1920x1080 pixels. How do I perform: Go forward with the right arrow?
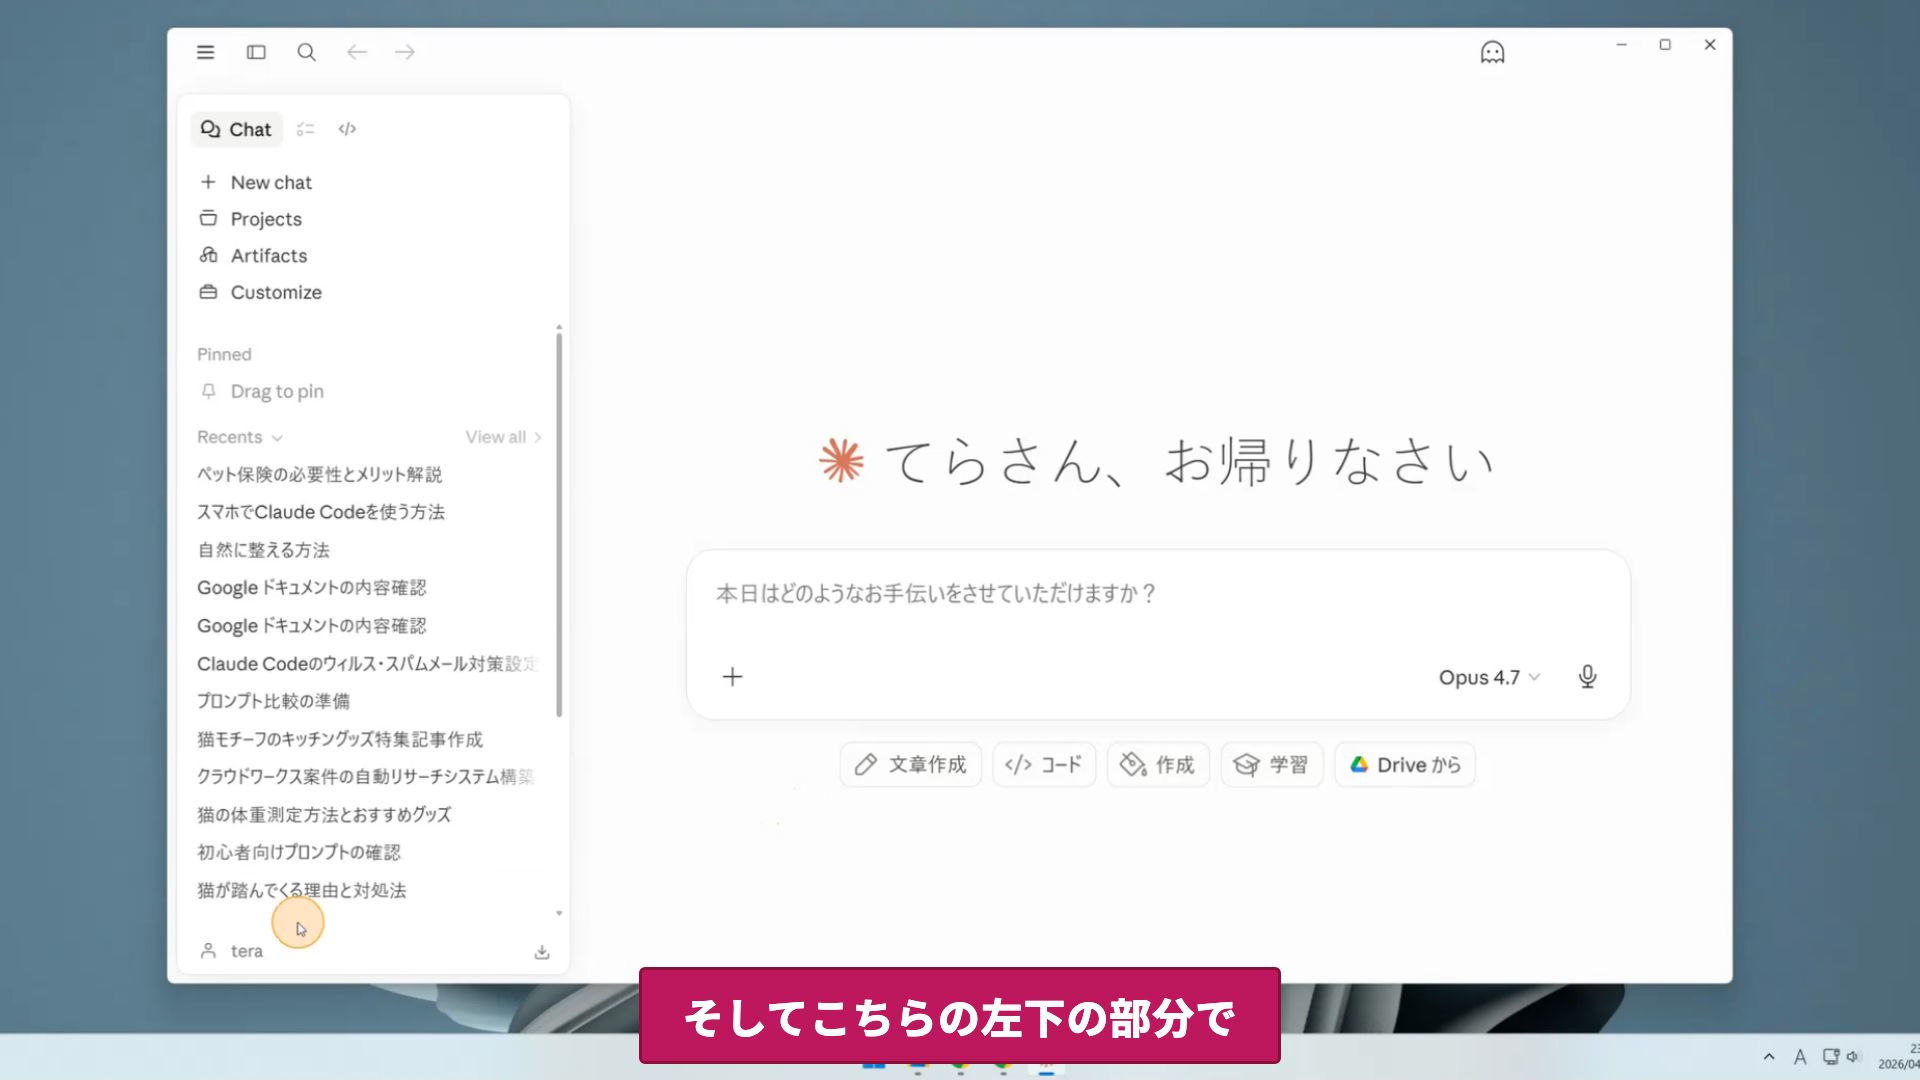coord(405,52)
